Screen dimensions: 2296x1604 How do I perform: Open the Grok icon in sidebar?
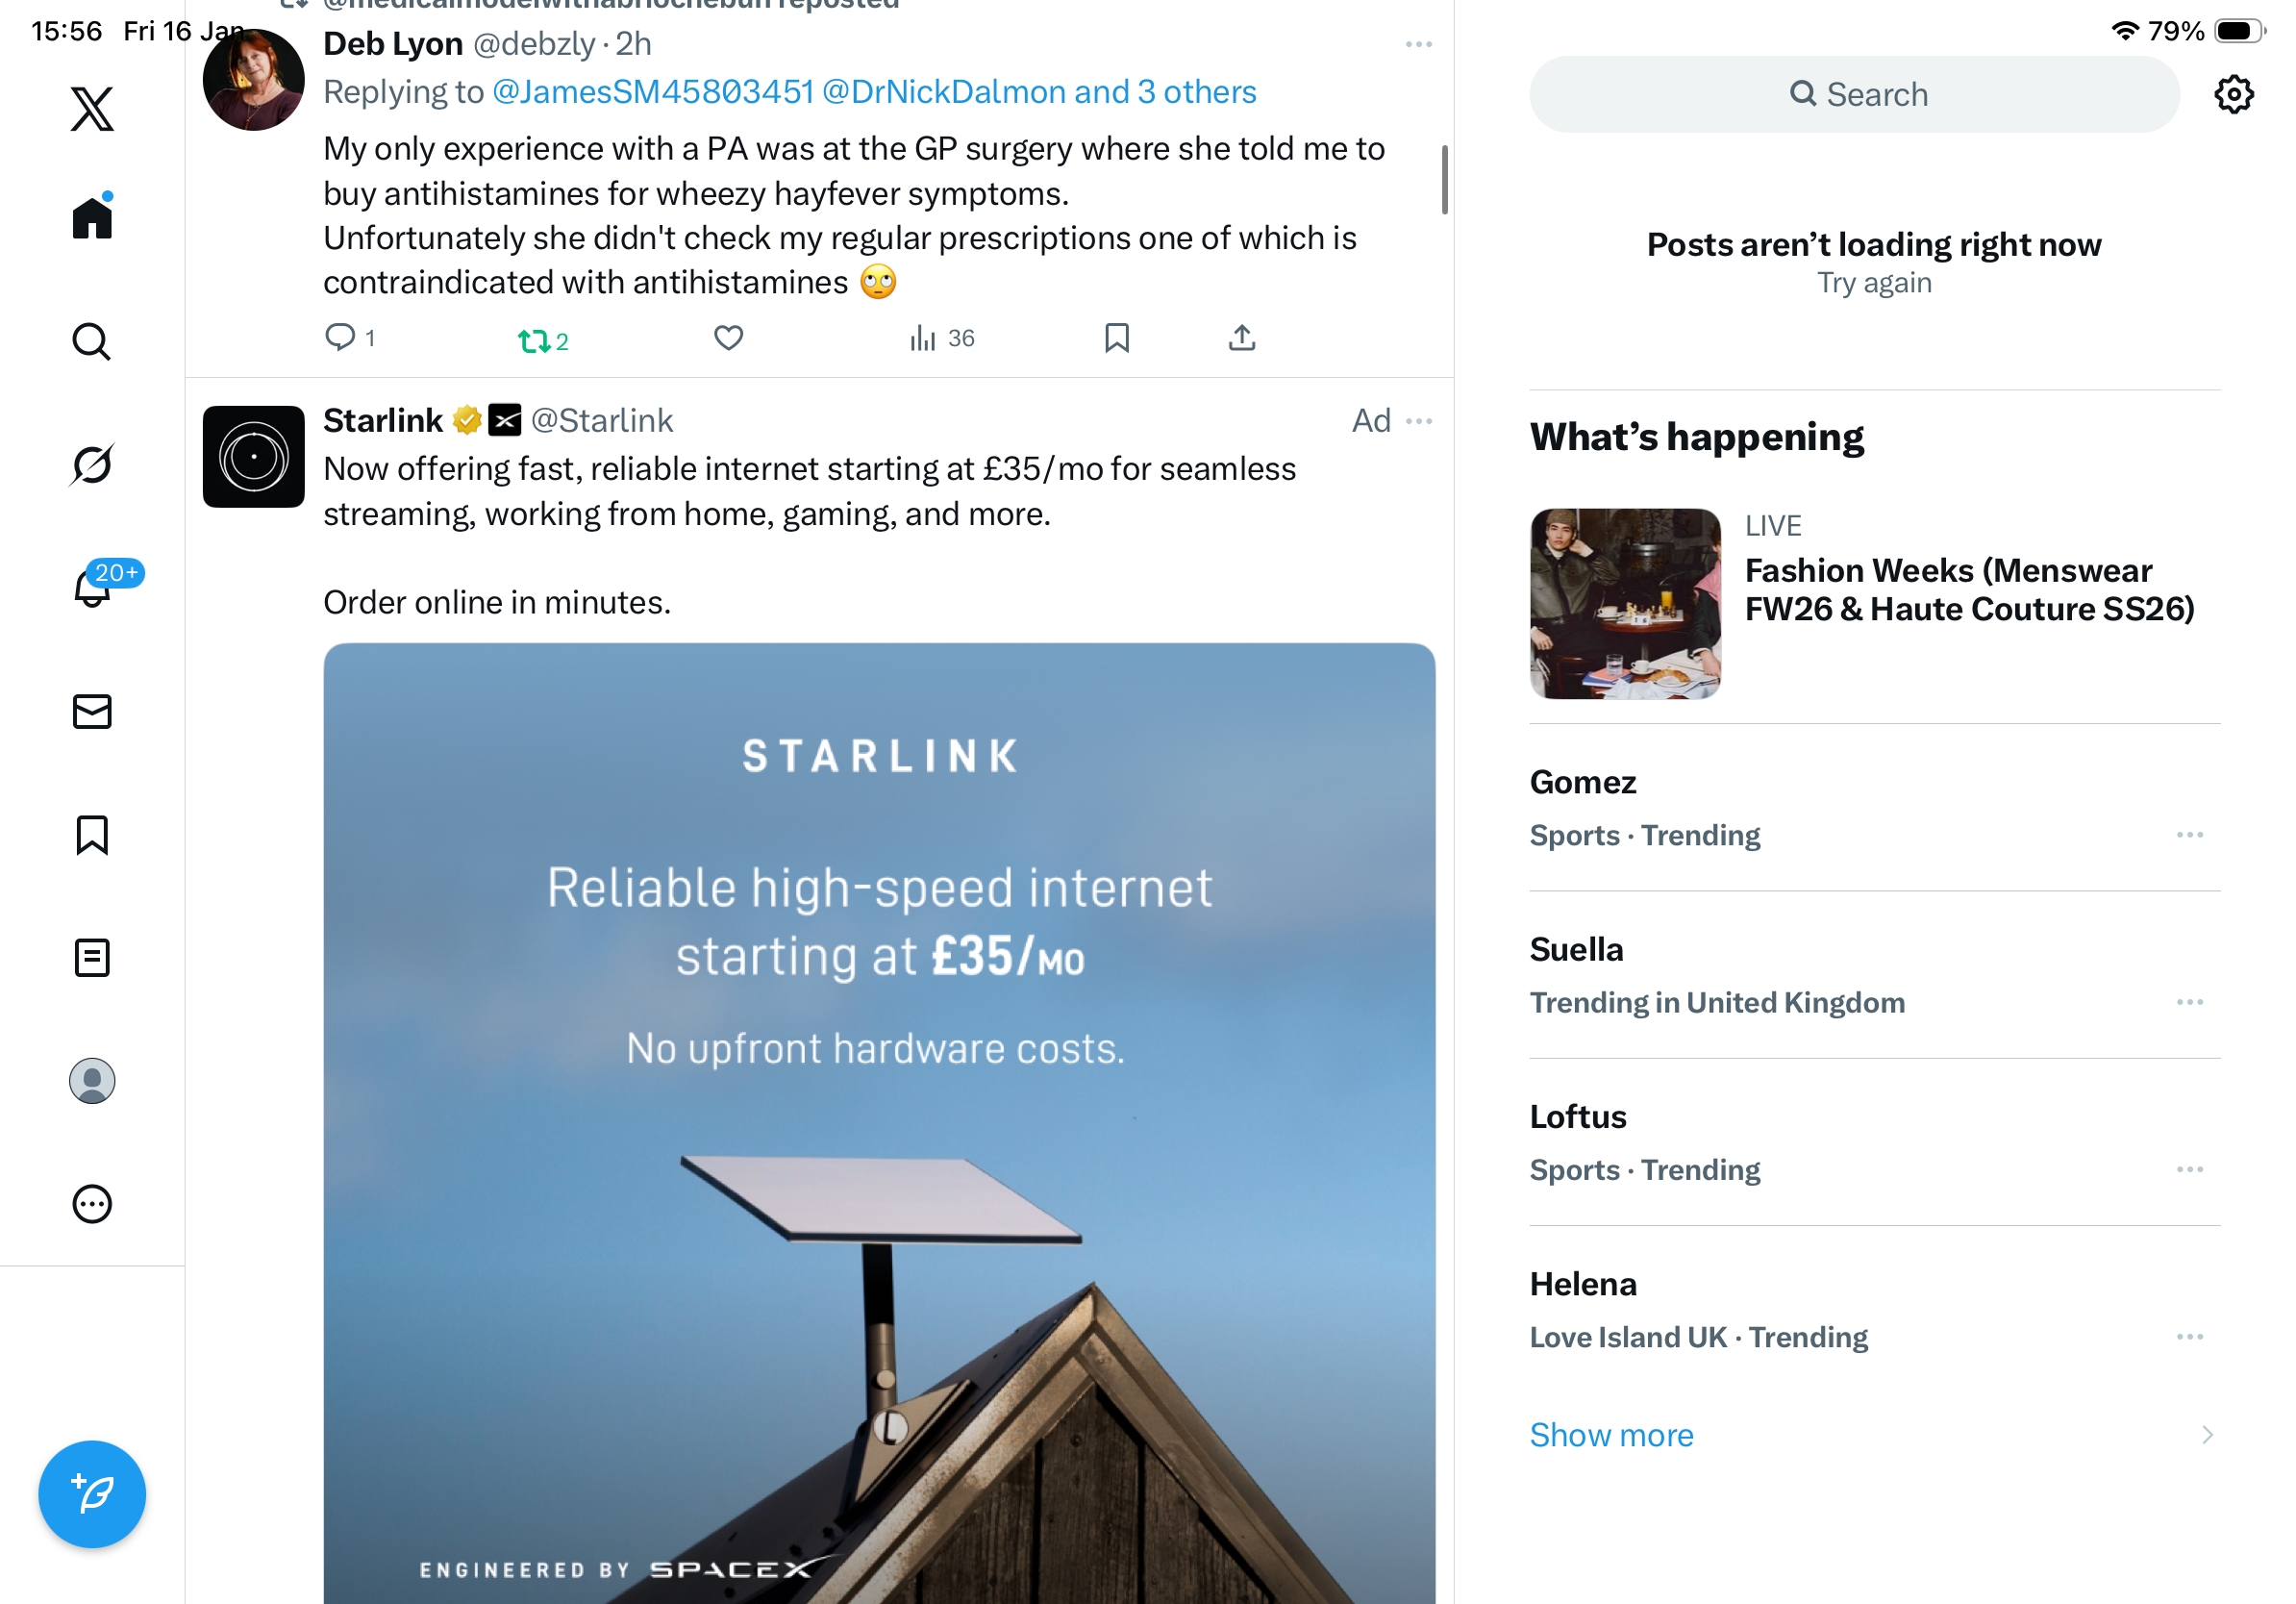point(92,465)
